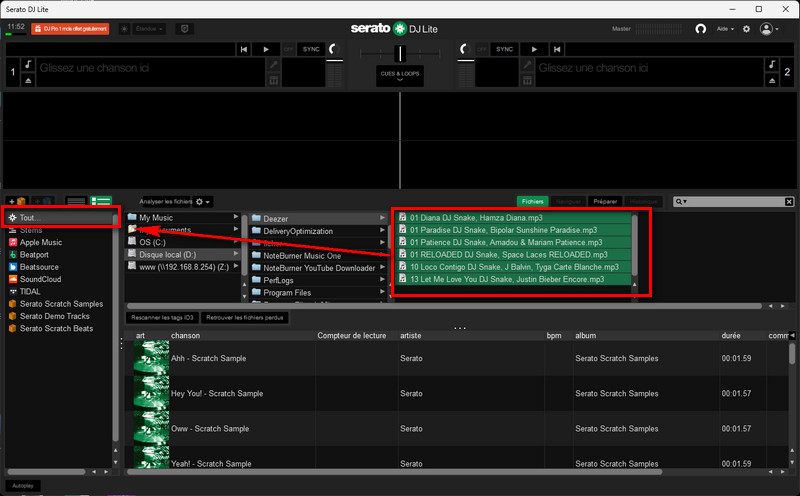800x496 pixels.
Task: Open the DJ Pro free month offer
Action: coord(70,29)
